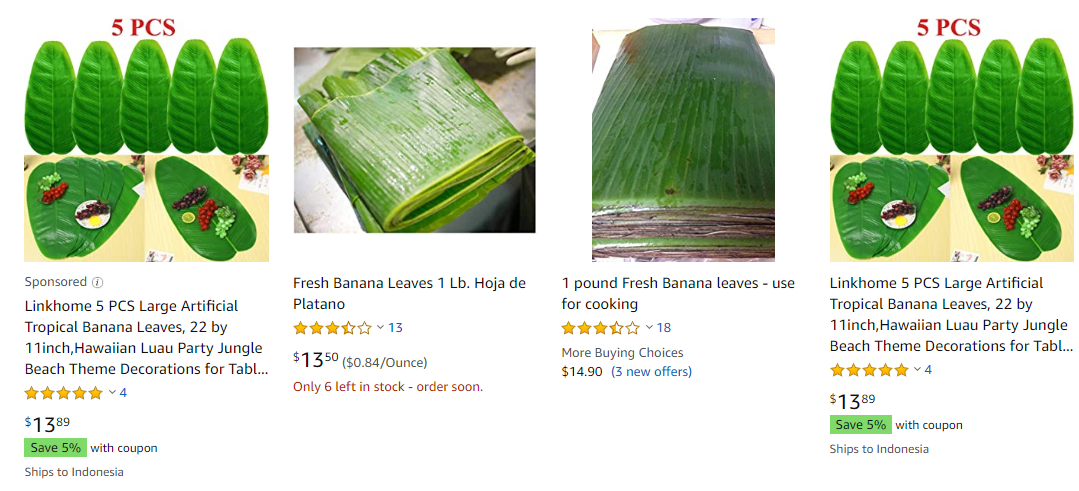The width and height of the screenshot is (1079, 491).
Task: Open Fresh Banana Leaves 1 Lb. Hoja de Platano
Action: (x=409, y=294)
